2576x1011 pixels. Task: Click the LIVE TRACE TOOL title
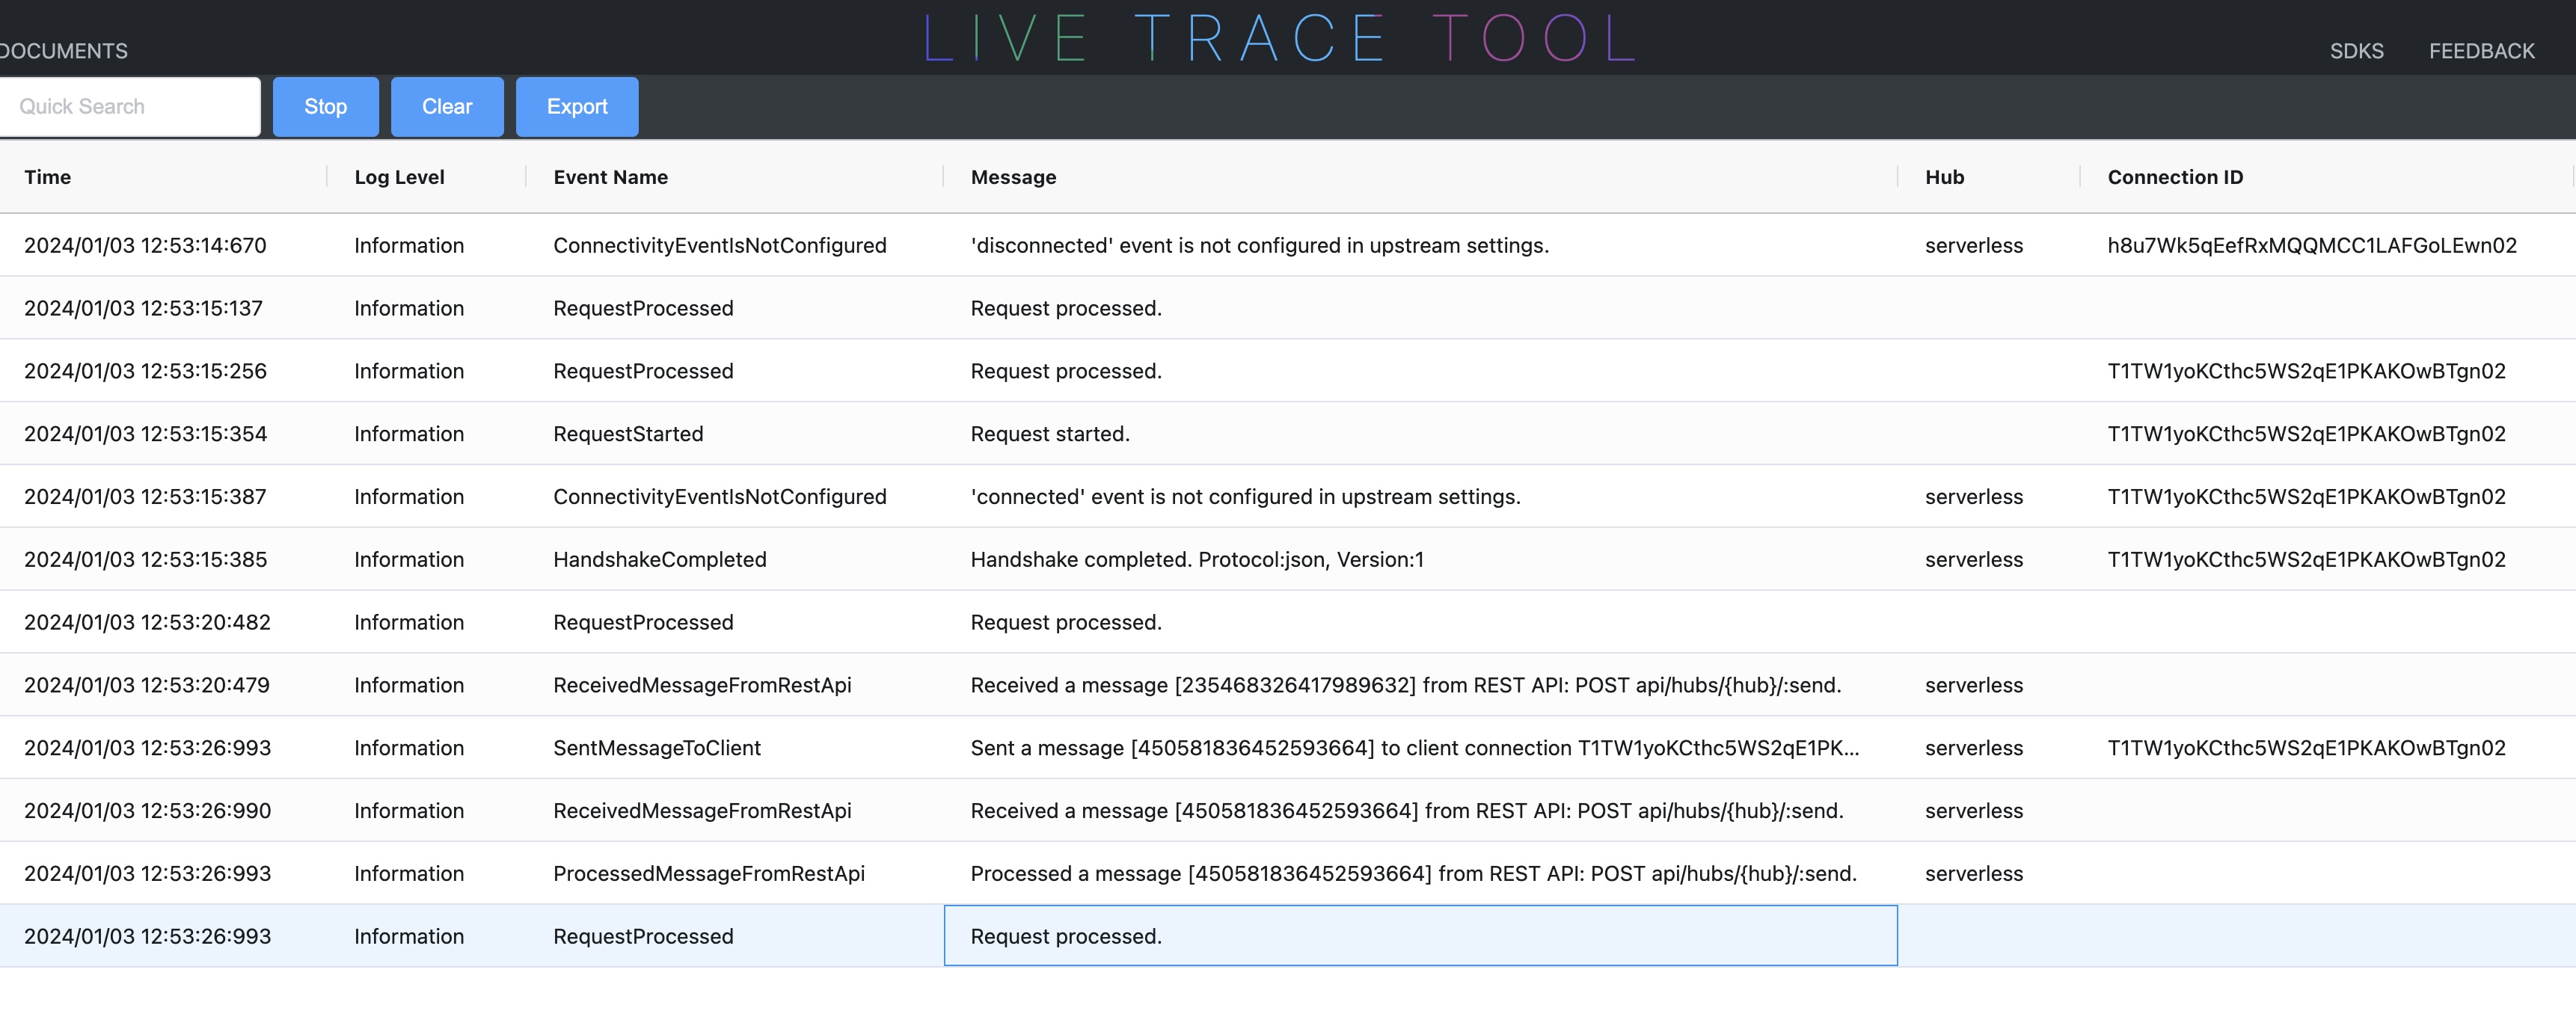click(1279, 38)
